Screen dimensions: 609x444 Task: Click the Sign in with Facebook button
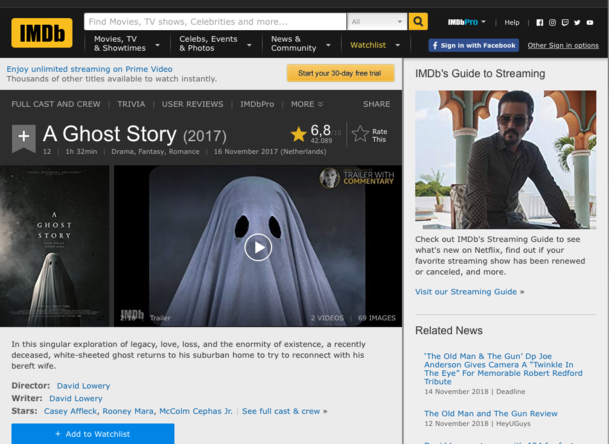click(473, 45)
